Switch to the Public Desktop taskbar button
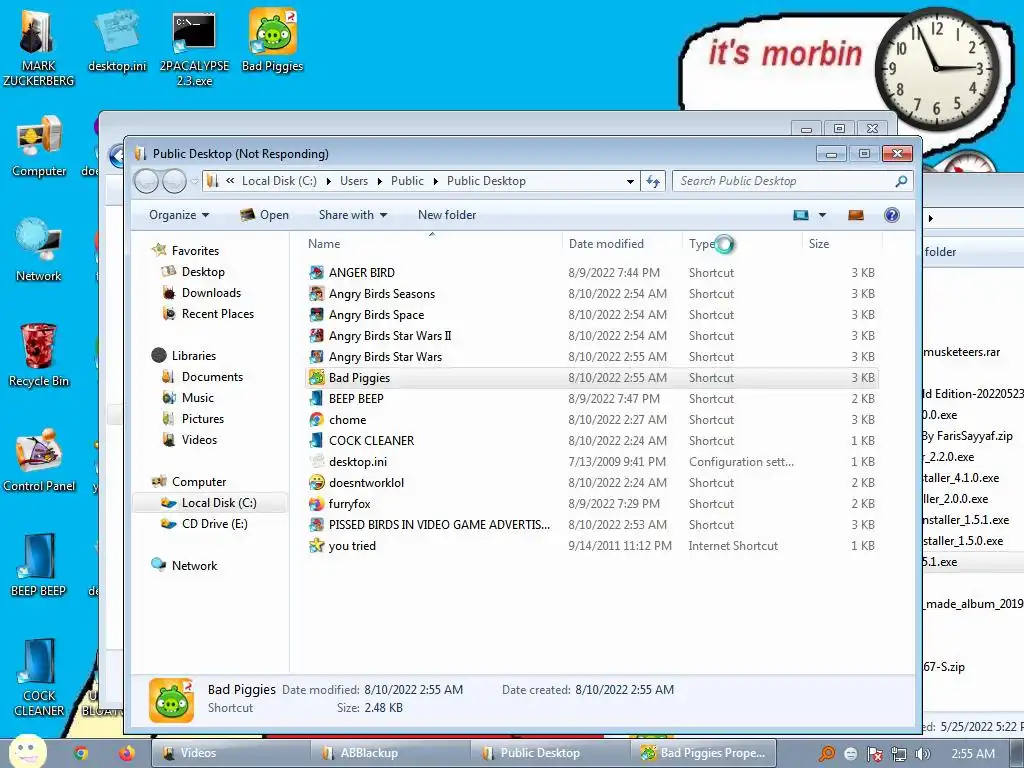 549,753
